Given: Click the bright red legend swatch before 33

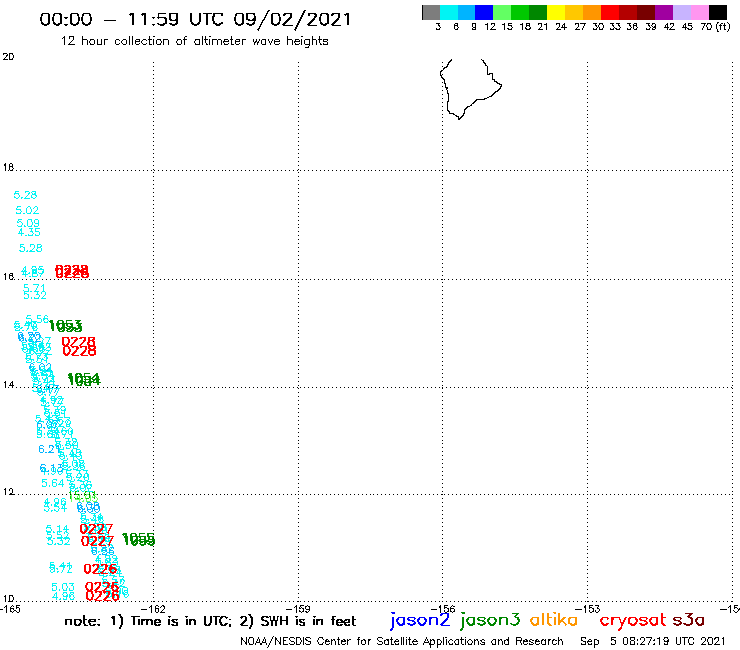Looking at the screenshot, I should (610, 12).
